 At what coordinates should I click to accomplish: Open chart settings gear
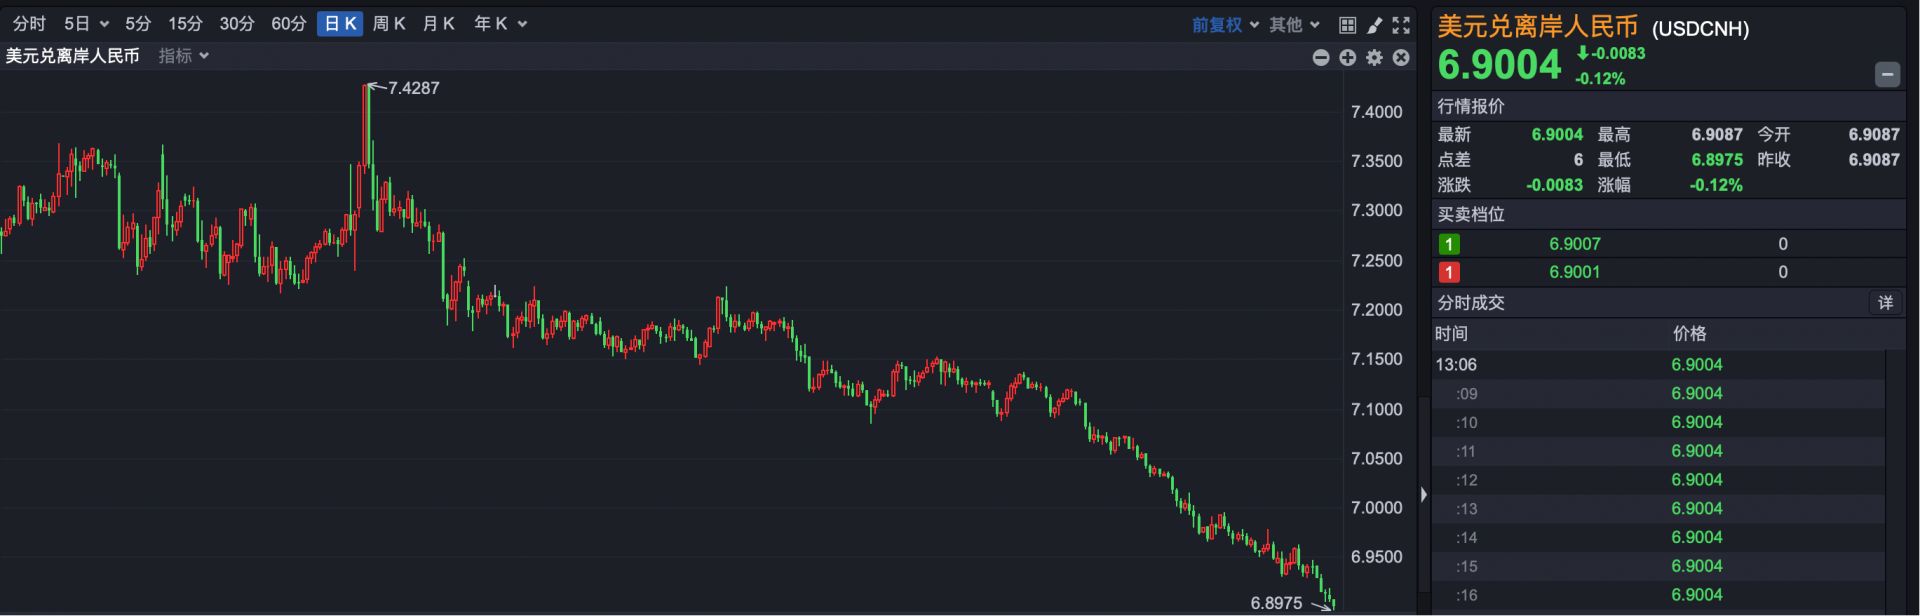tap(1374, 58)
